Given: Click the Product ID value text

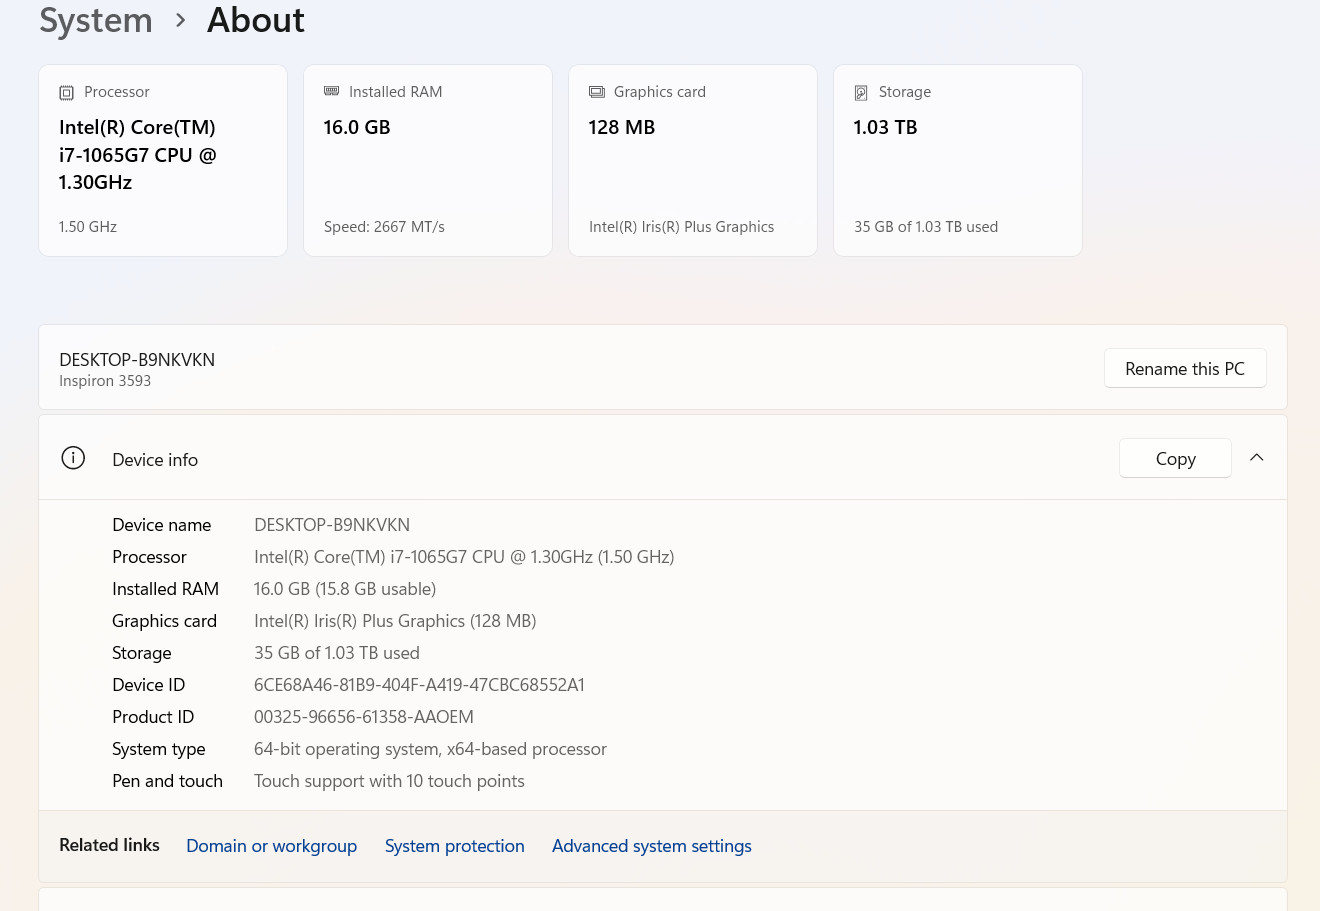Looking at the screenshot, I should tap(364, 717).
